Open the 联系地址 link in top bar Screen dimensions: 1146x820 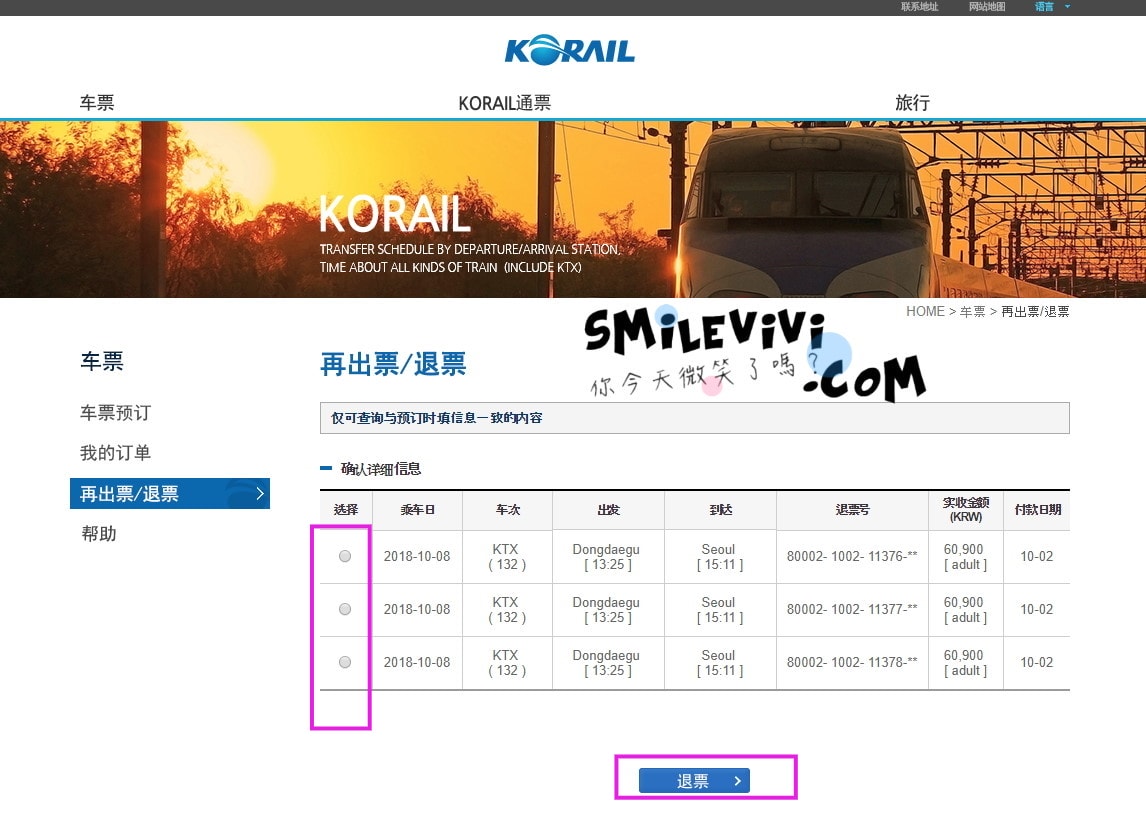click(919, 7)
